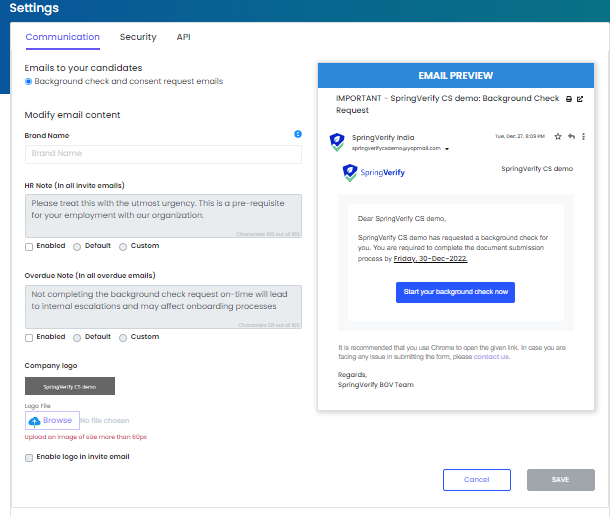The image size is (610, 517).
Task: Open email preview in new window icon
Action: point(580,99)
